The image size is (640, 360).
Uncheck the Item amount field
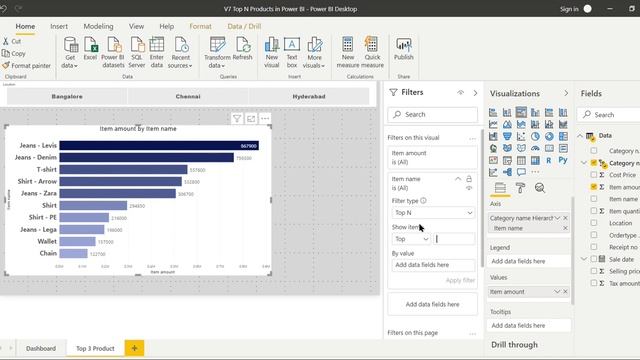point(594,187)
